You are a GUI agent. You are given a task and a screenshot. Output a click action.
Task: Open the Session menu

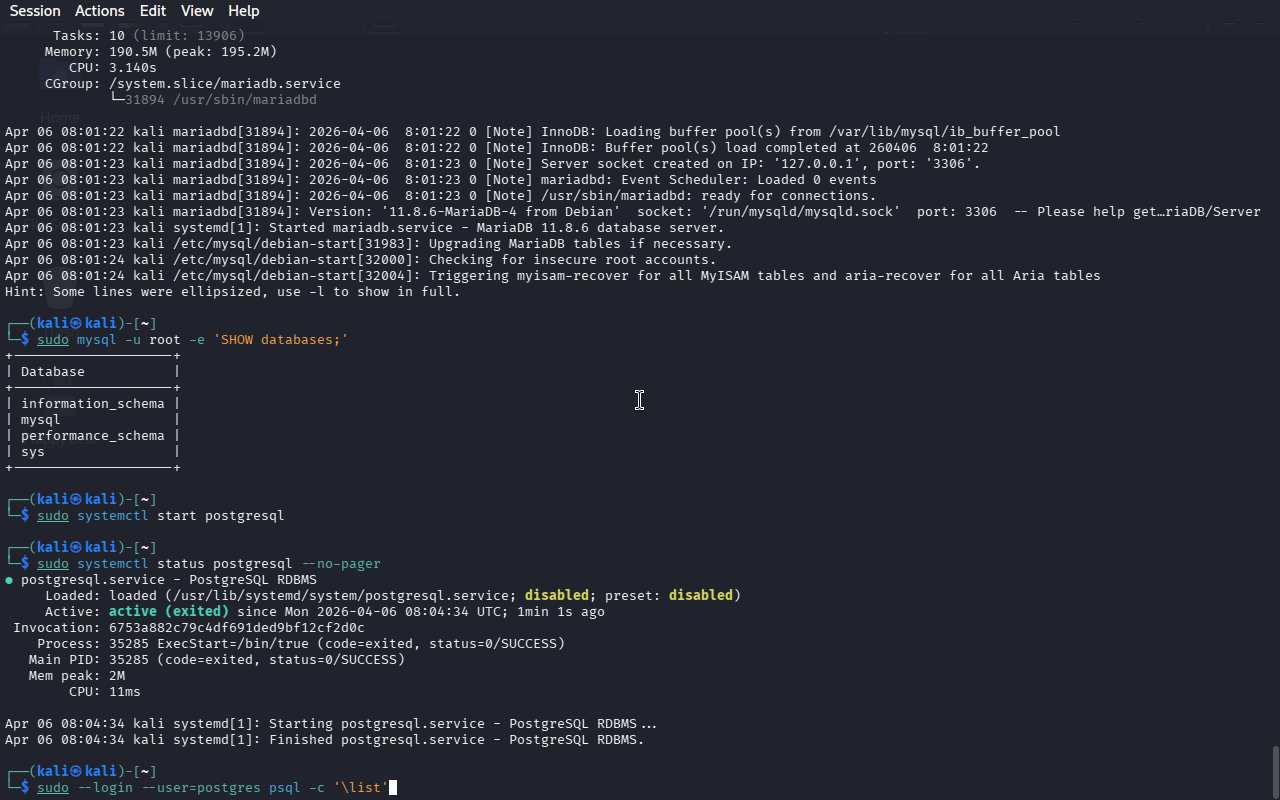35,11
